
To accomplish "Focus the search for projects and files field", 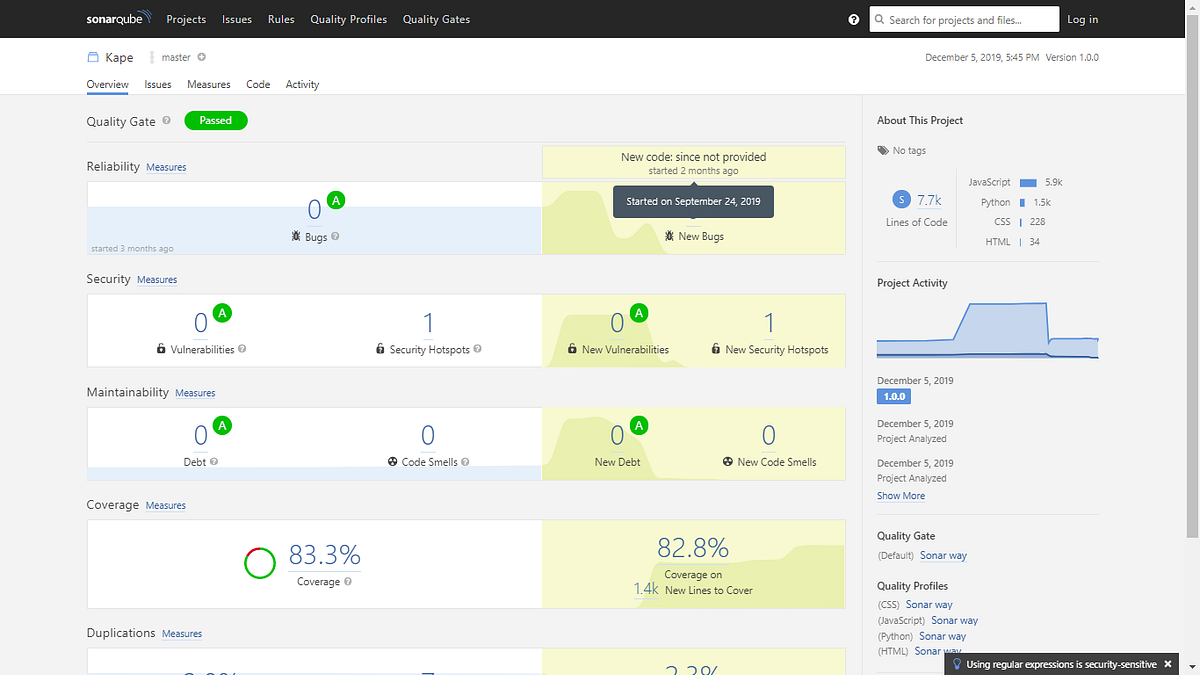I will tap(964, 19).
